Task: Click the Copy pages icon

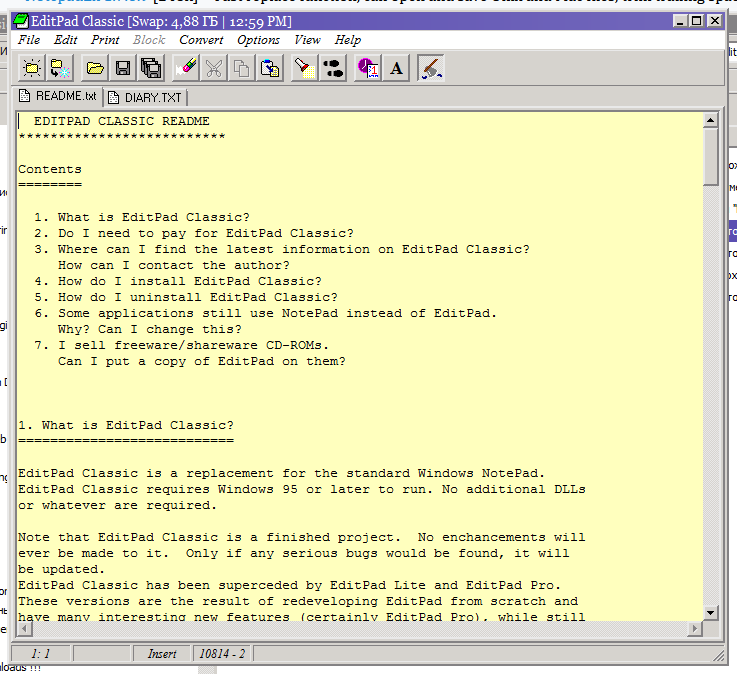Action: pos(242,69)
